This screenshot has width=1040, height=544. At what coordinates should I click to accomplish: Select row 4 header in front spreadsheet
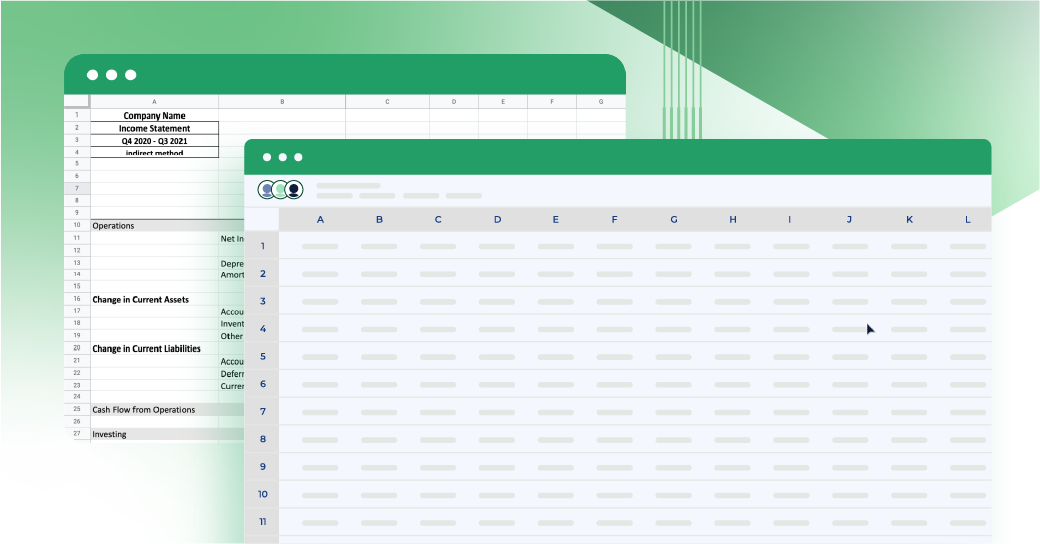[x=263, y=328]
